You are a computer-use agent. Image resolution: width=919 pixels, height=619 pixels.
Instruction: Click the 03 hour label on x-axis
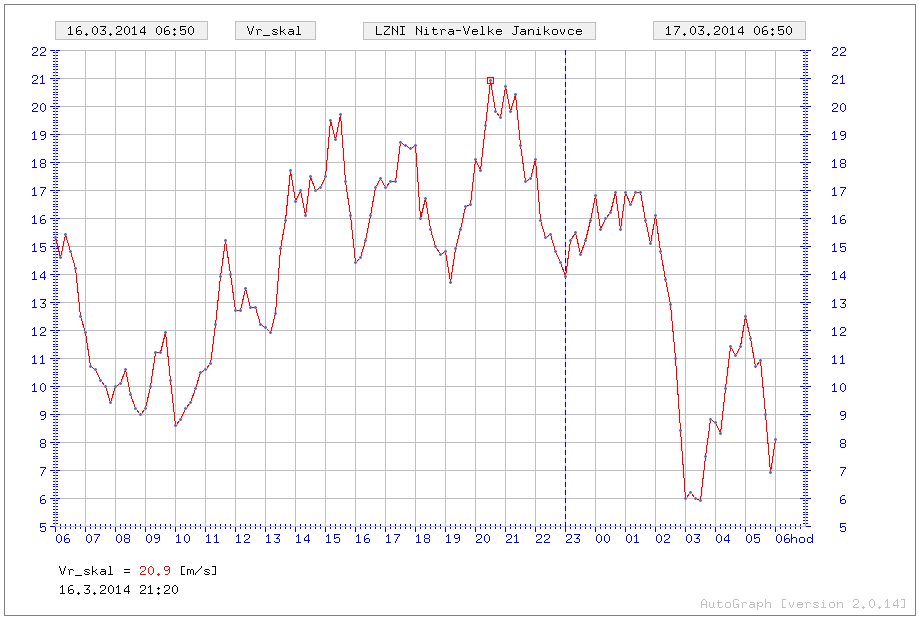(693, 539)
